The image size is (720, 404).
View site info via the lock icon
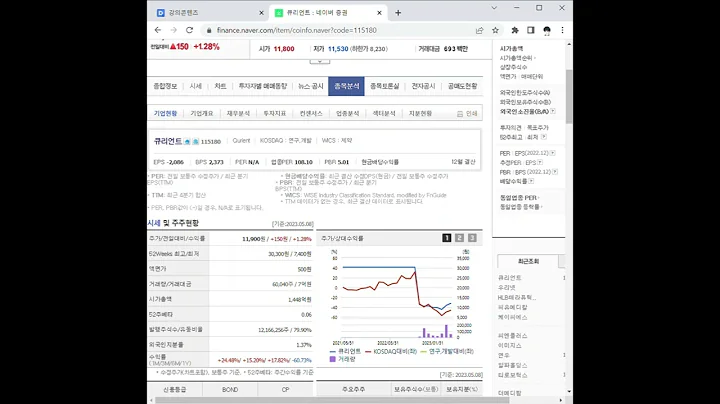point(209,30)
